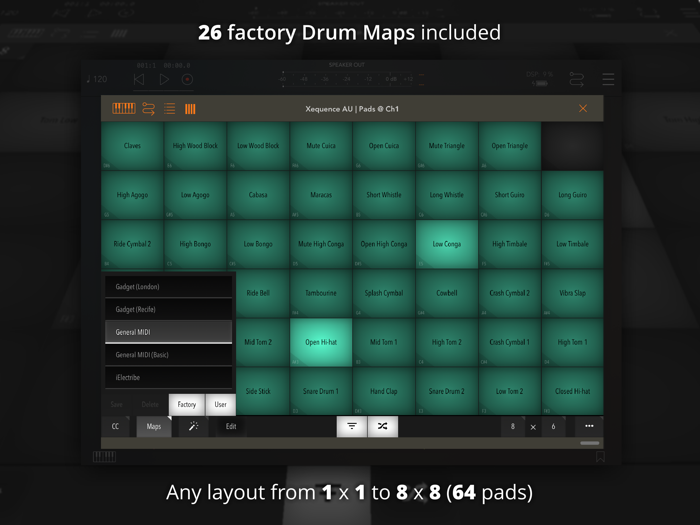Viewport: 700px width, 525px height.
Task: Tap the Vibra Slap pad
Action: (572, 293)
